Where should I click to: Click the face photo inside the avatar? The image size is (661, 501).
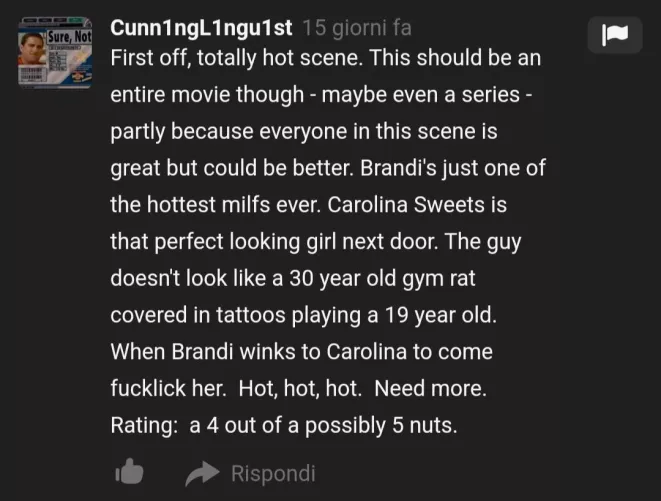pos(31,48)
